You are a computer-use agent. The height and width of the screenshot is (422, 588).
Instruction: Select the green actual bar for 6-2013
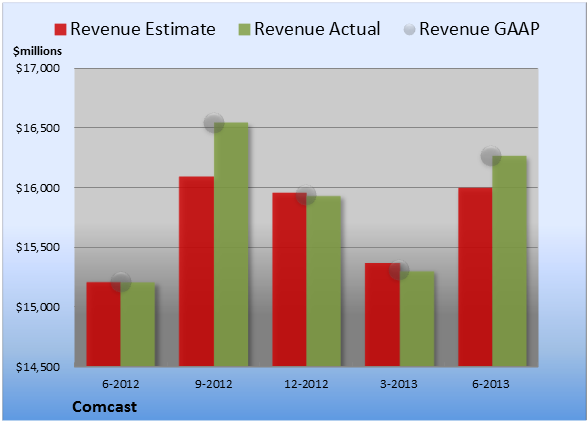coord(509,261)
